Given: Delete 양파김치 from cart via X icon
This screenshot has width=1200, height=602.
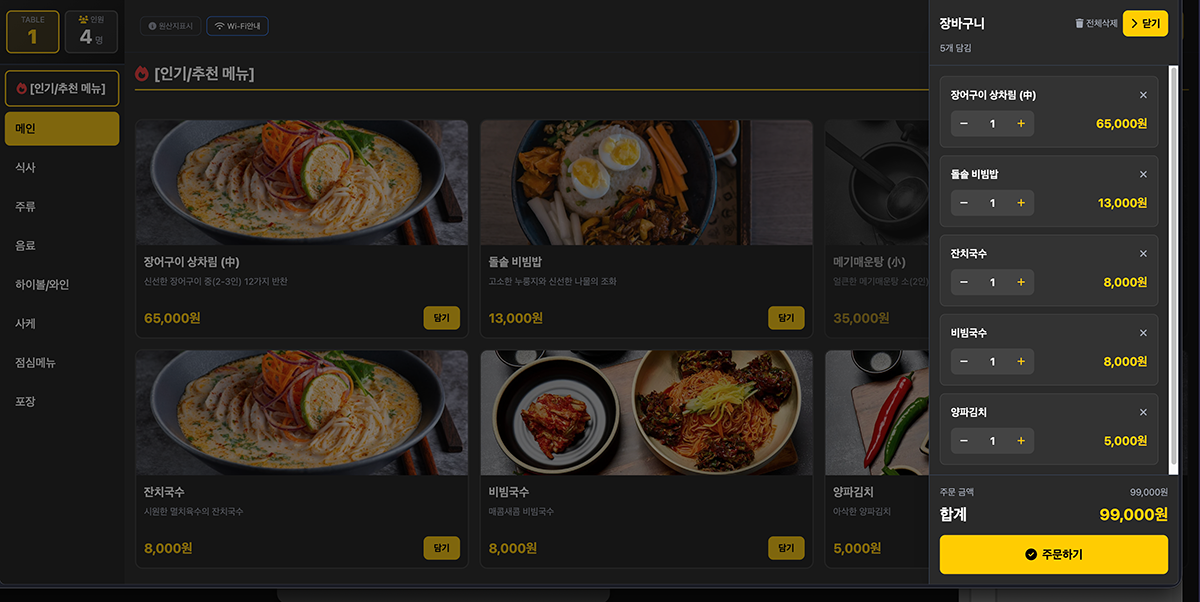Looking at the screenshot, I should [1143, 412].
